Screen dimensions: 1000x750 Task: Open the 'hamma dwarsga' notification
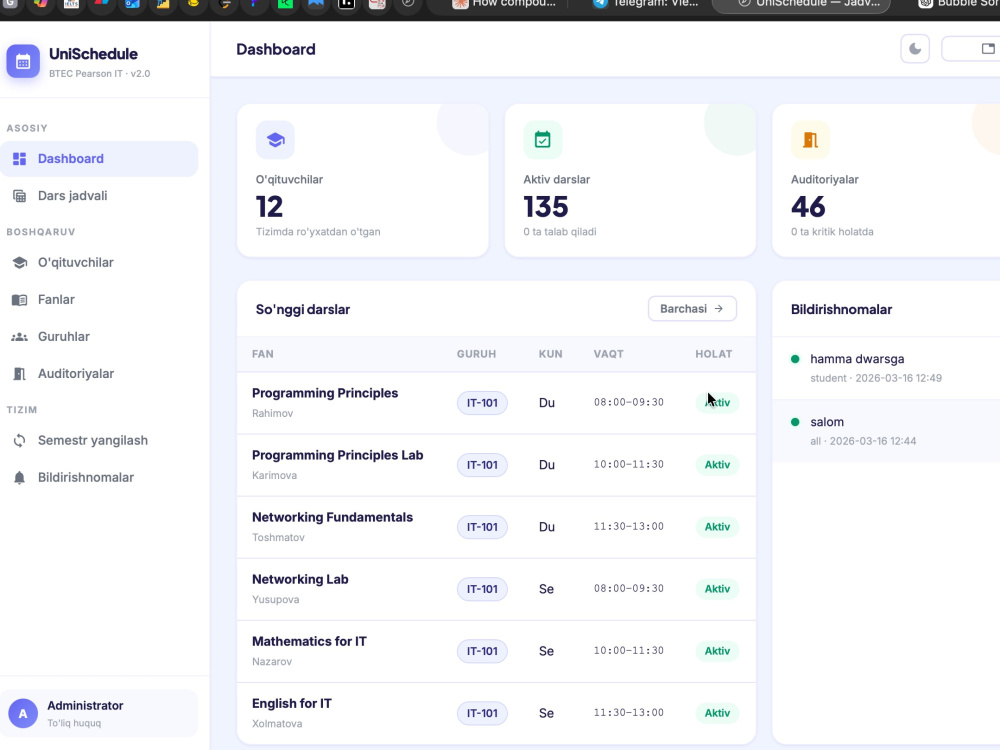click(x=886, y=368)
